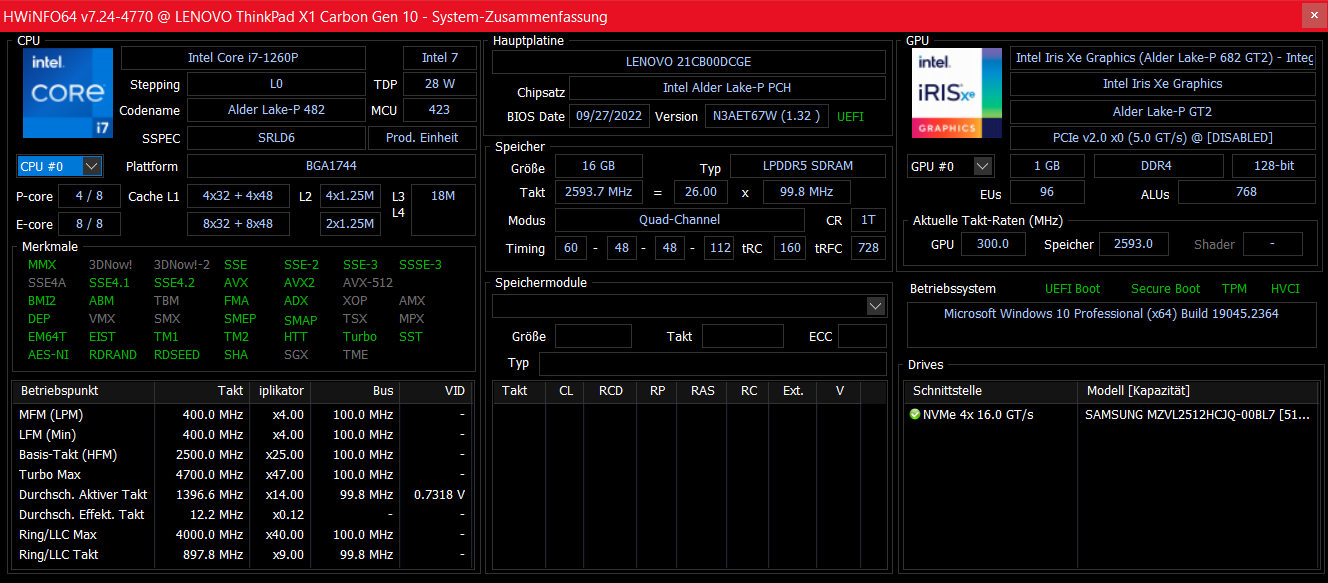Select the Stepping value L0
Viewport: 1328px width, 583px height.
tap(276, 84)
